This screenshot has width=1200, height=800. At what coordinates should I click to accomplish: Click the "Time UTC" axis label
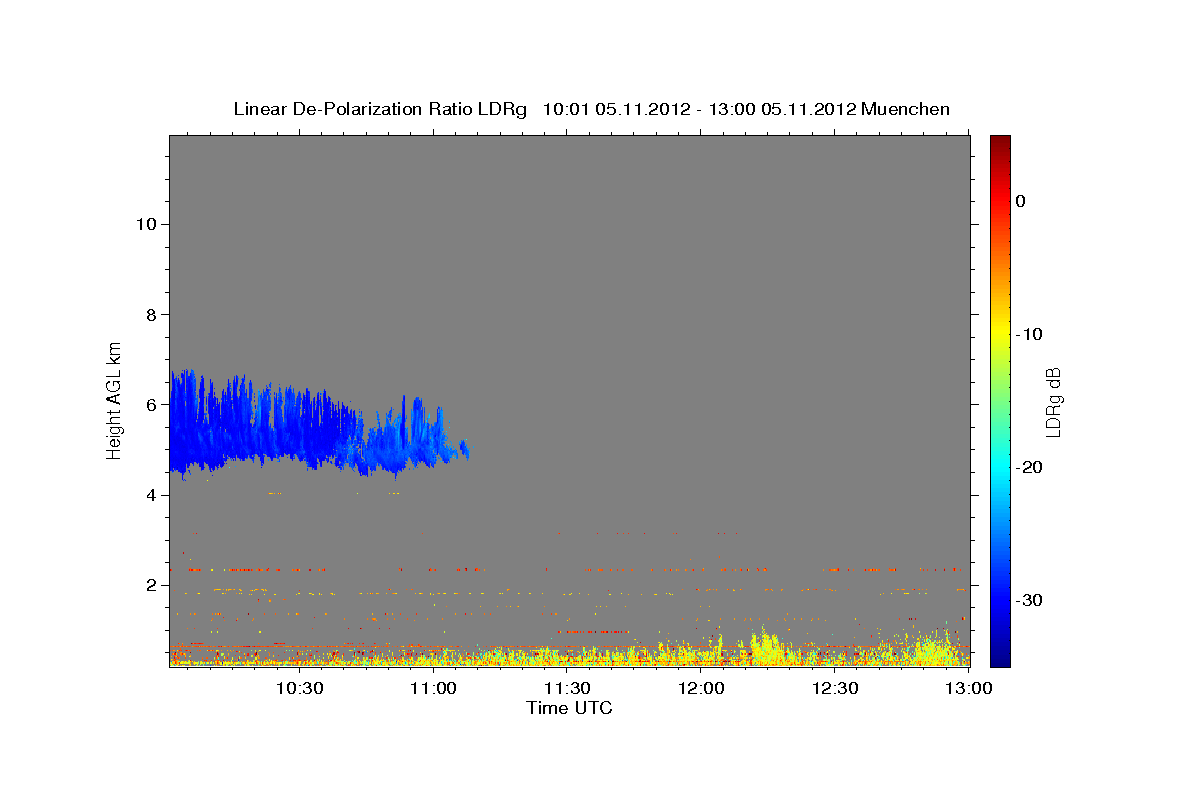569,708
